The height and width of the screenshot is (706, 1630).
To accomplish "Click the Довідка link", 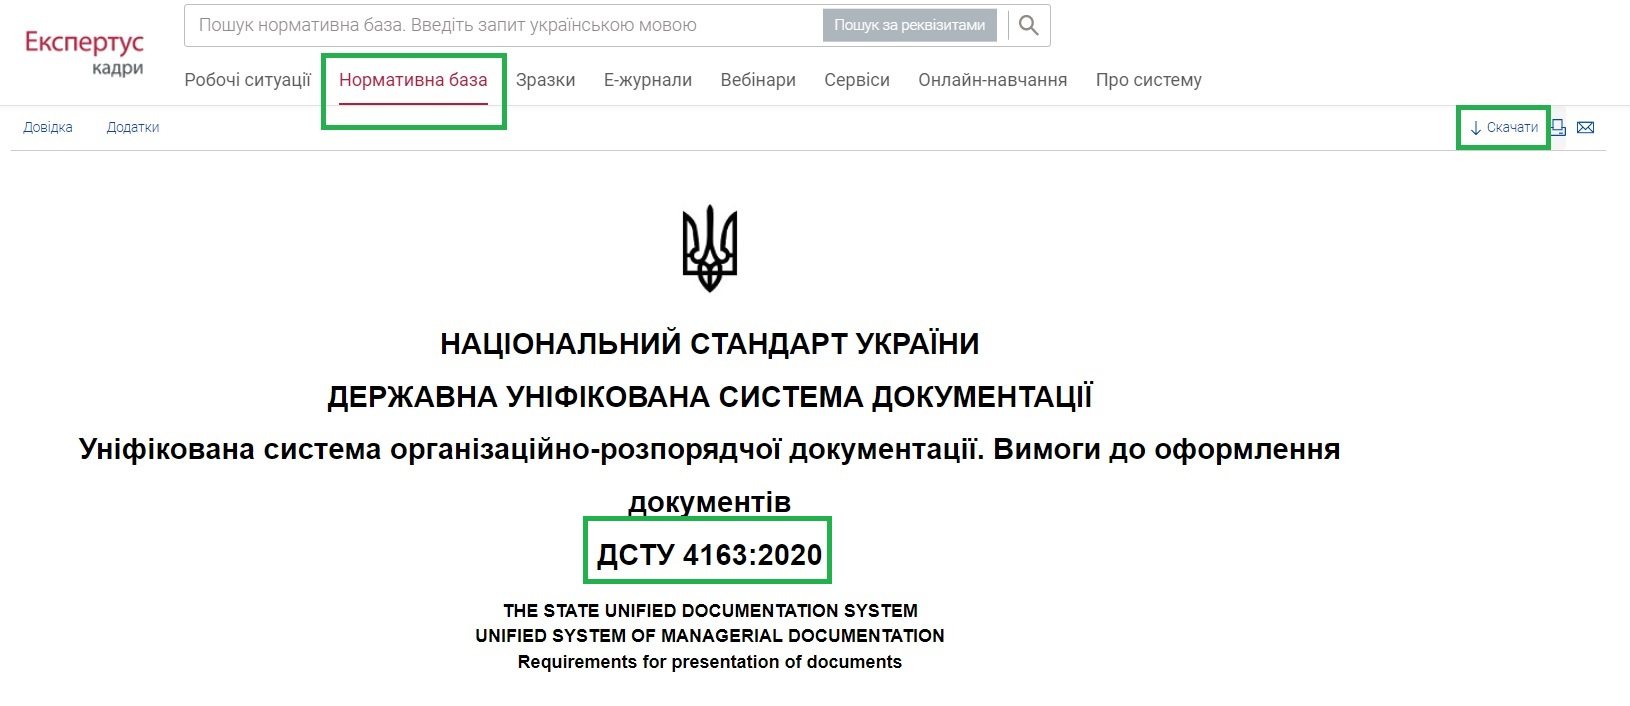I will (48, 128).
